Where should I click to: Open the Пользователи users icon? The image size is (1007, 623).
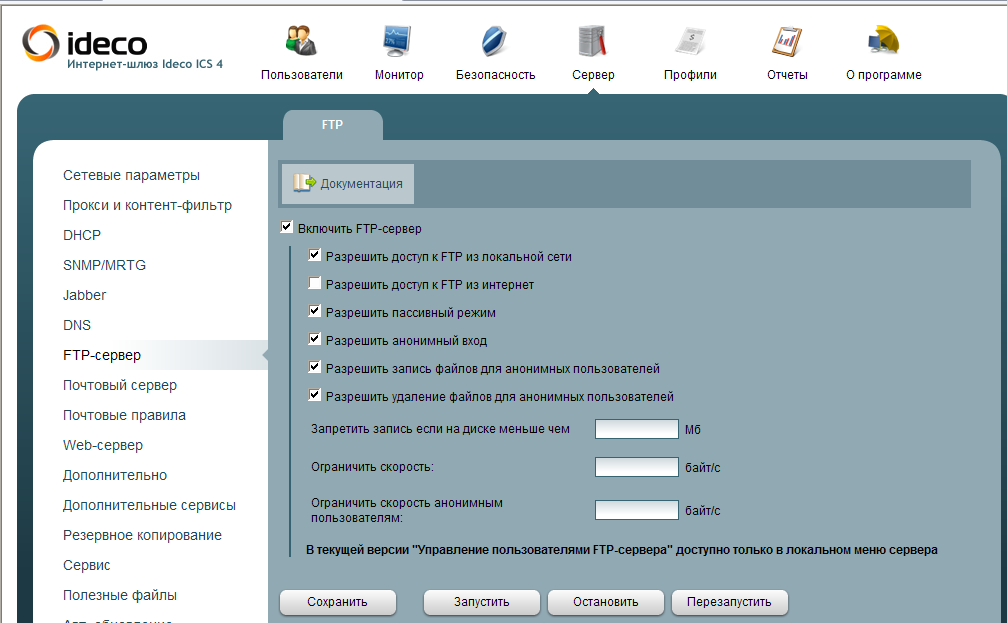tap(301, 41)
